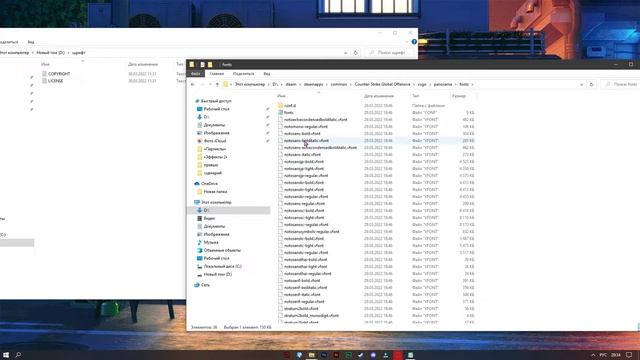Select Новая папка under OneDrive
640x360 pixels.
tap(215, 191)
